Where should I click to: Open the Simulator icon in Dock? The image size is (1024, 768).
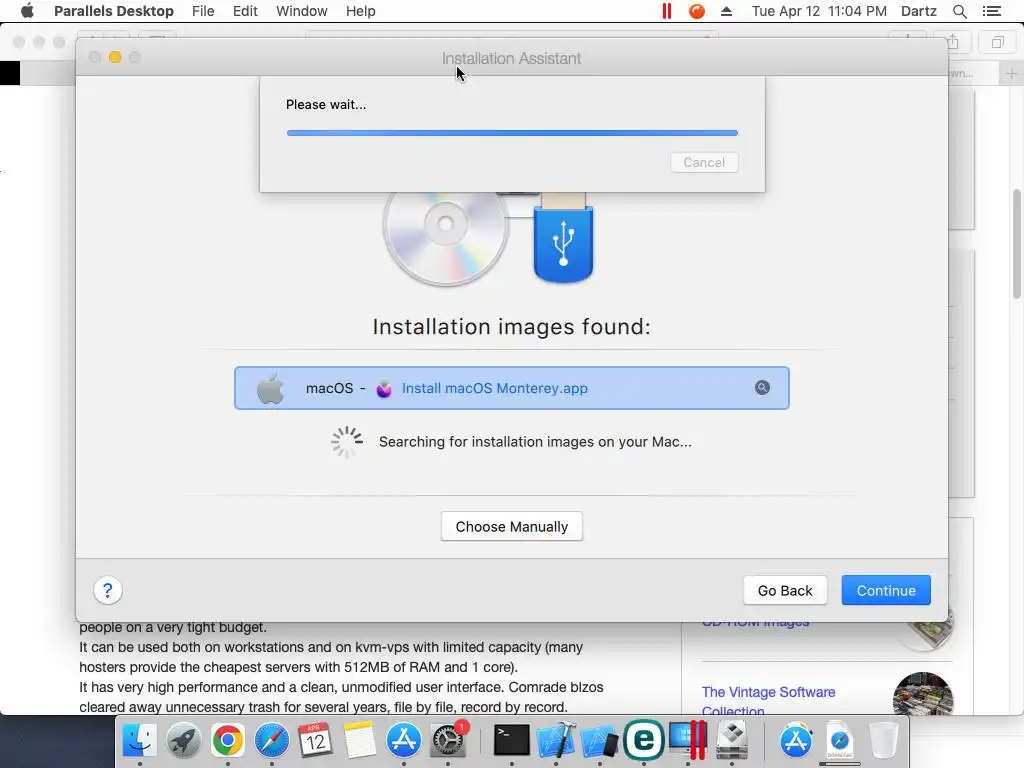click(600, 741)
